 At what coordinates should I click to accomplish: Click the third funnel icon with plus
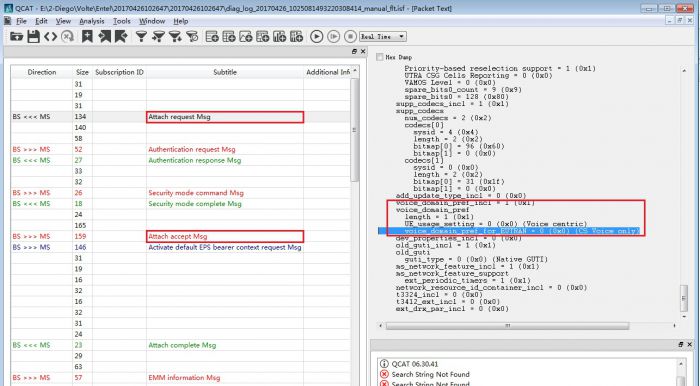point(175,37)
